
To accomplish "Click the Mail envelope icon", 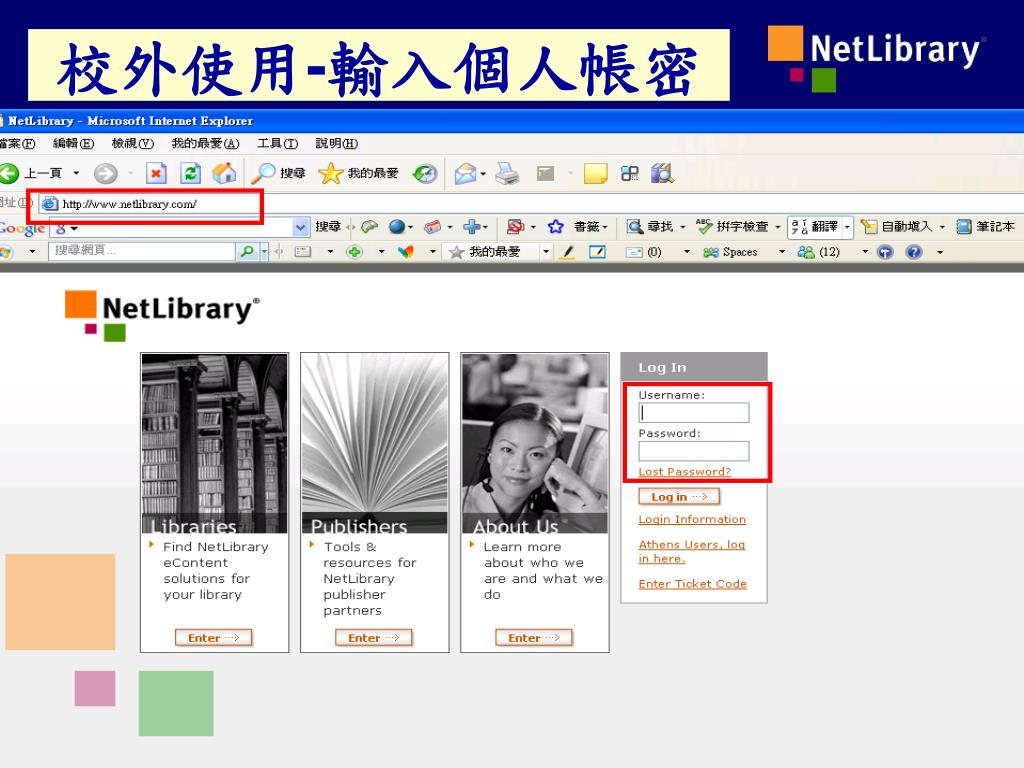I will tap(466, 174).
